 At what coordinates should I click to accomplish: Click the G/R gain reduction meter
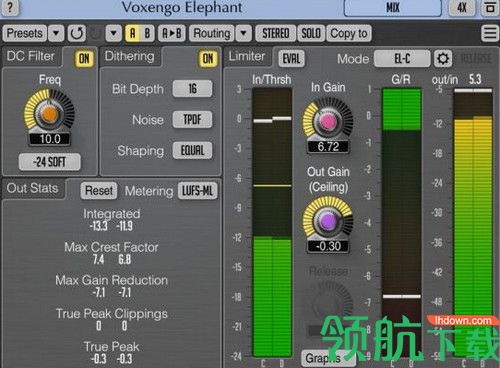(402, 223)
